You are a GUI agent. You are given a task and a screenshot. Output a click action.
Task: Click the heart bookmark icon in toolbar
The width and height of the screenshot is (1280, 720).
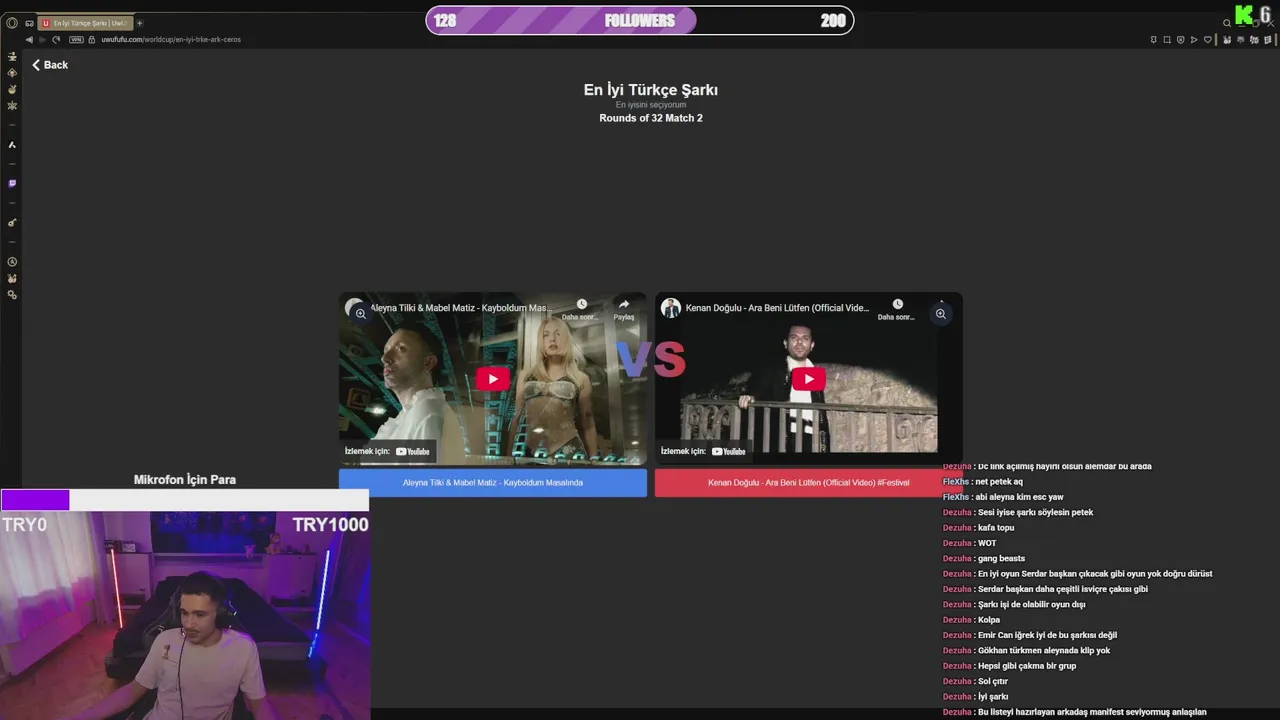pyautogui.click(x=1208, y=40)
